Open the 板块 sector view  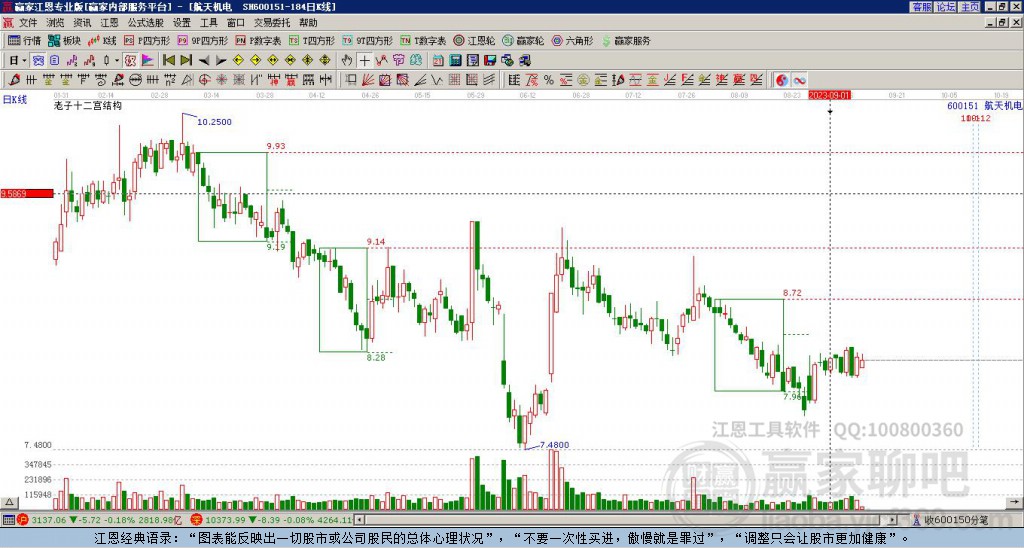(64, 40)
